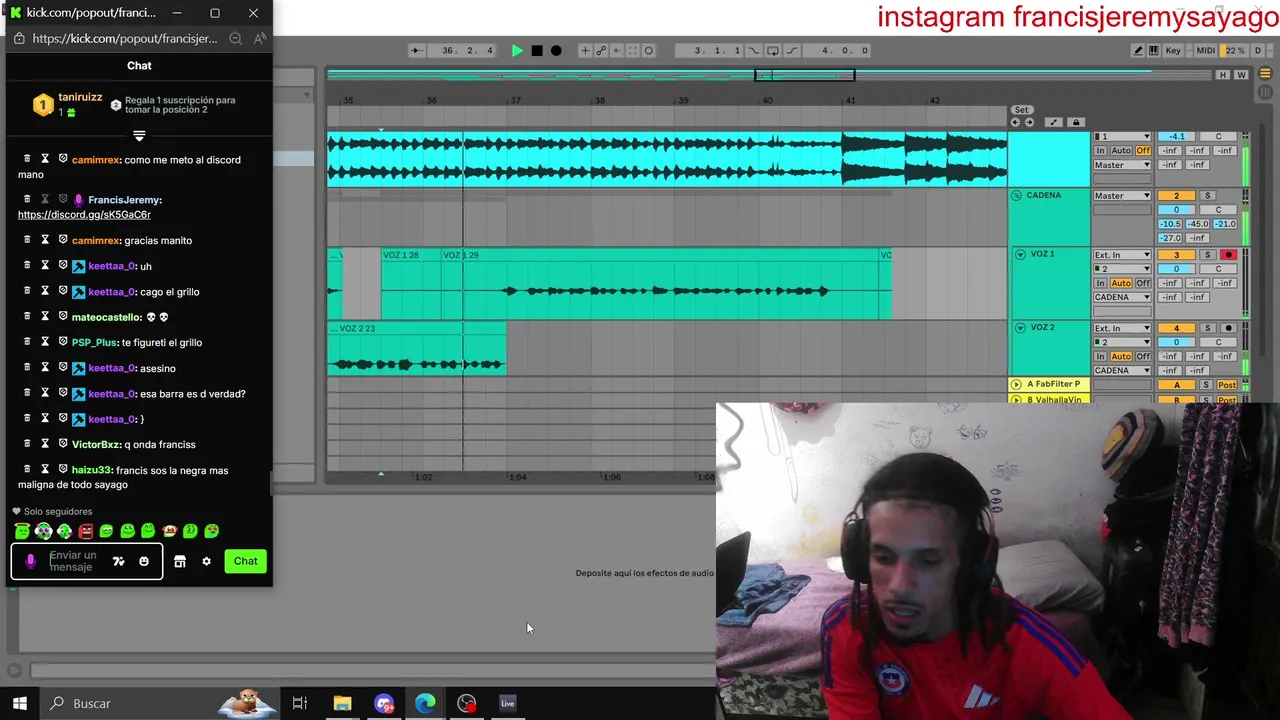
Task: Toggle Punch-In switch in transport
Action: click(754, 50)
